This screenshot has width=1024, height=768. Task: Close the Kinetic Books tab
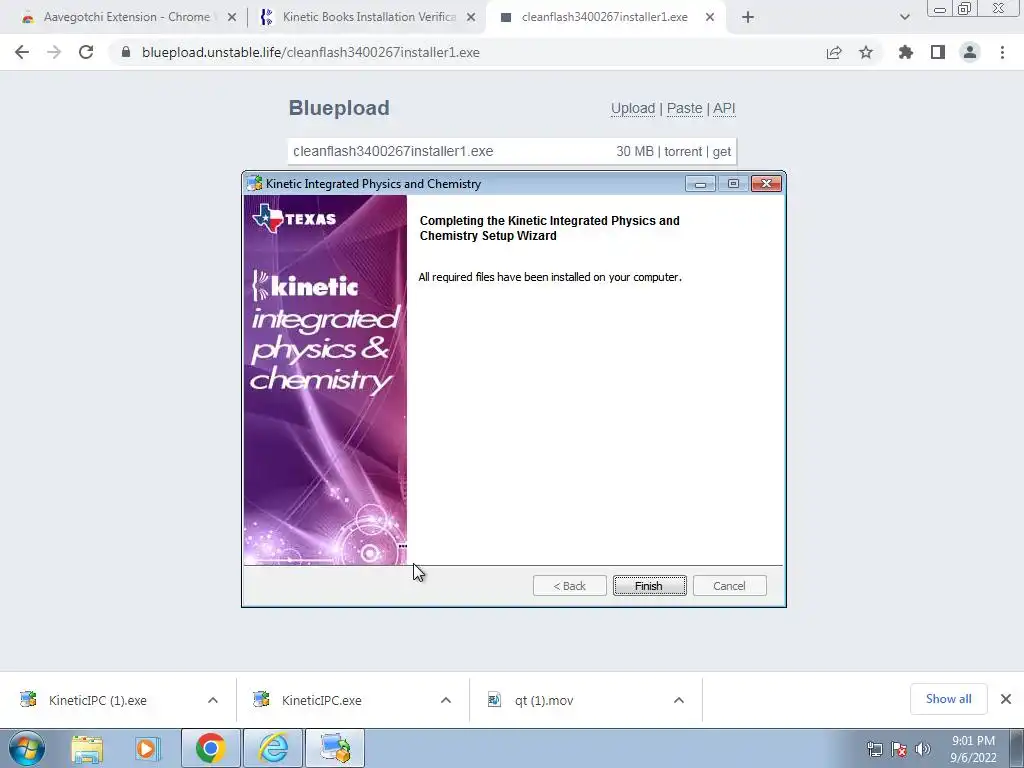tap(471, 18)
